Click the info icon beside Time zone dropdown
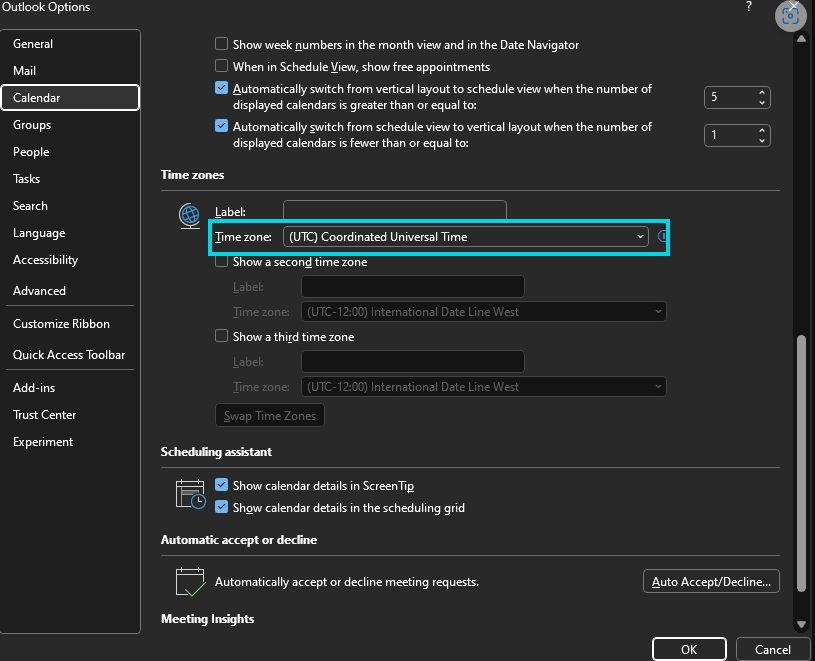Viewport: 815px width, 661px height. tap(663, 236)
